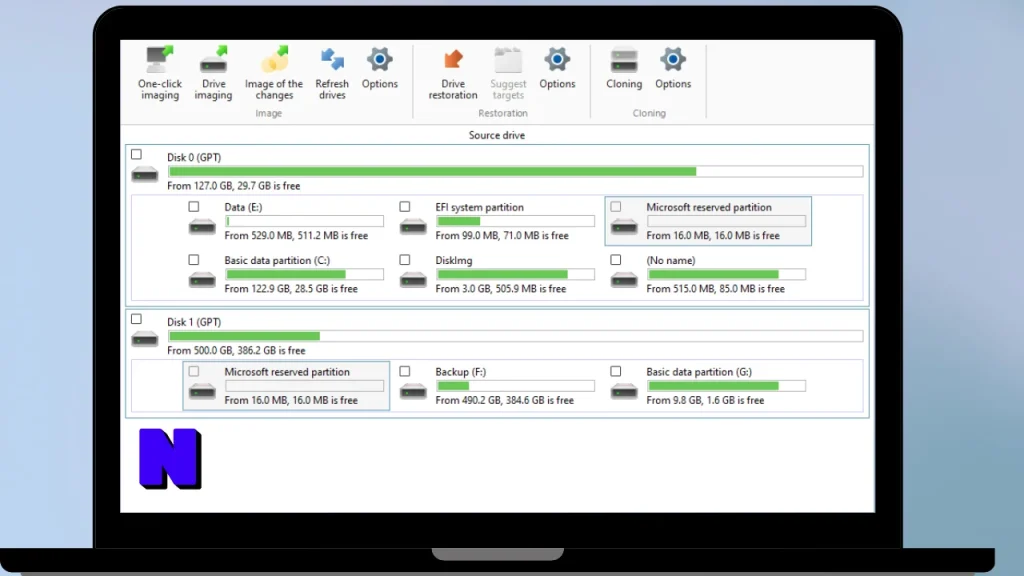1024x576 pixels.
Task: Click the Disk 1 (GPT) label
Action: (x=194, y=322)
